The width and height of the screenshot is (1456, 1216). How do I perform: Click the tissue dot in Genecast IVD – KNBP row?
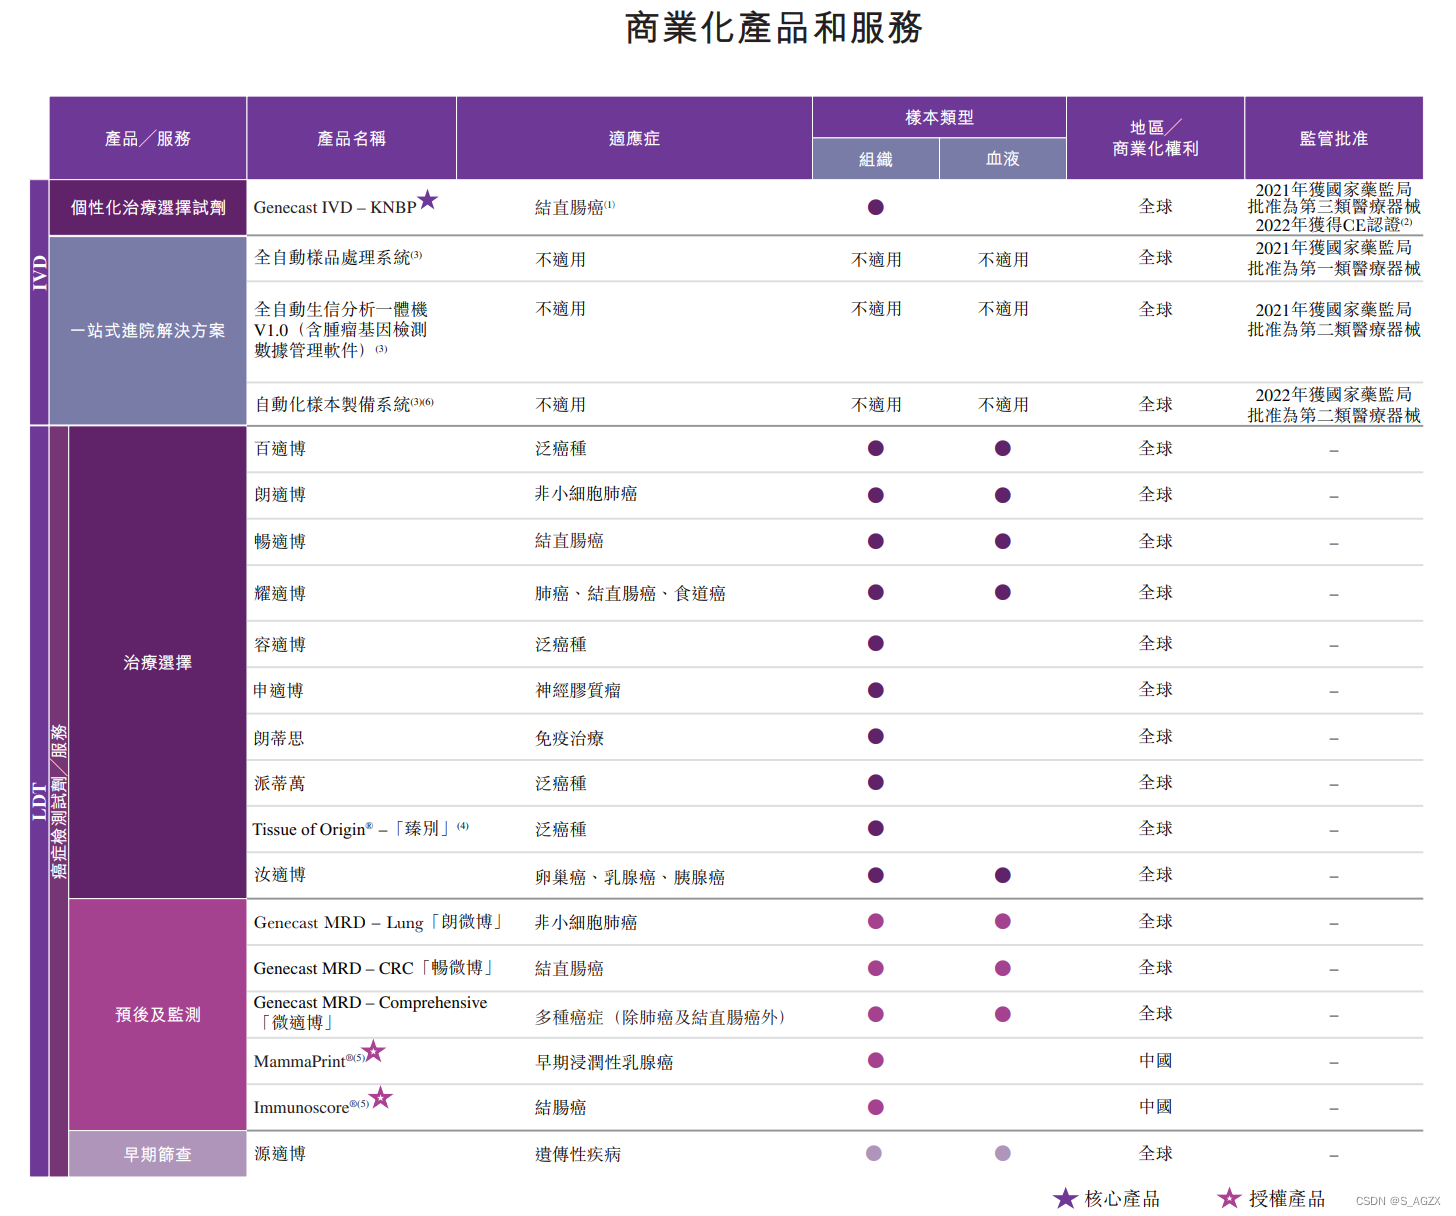click(x=876, y=207)
